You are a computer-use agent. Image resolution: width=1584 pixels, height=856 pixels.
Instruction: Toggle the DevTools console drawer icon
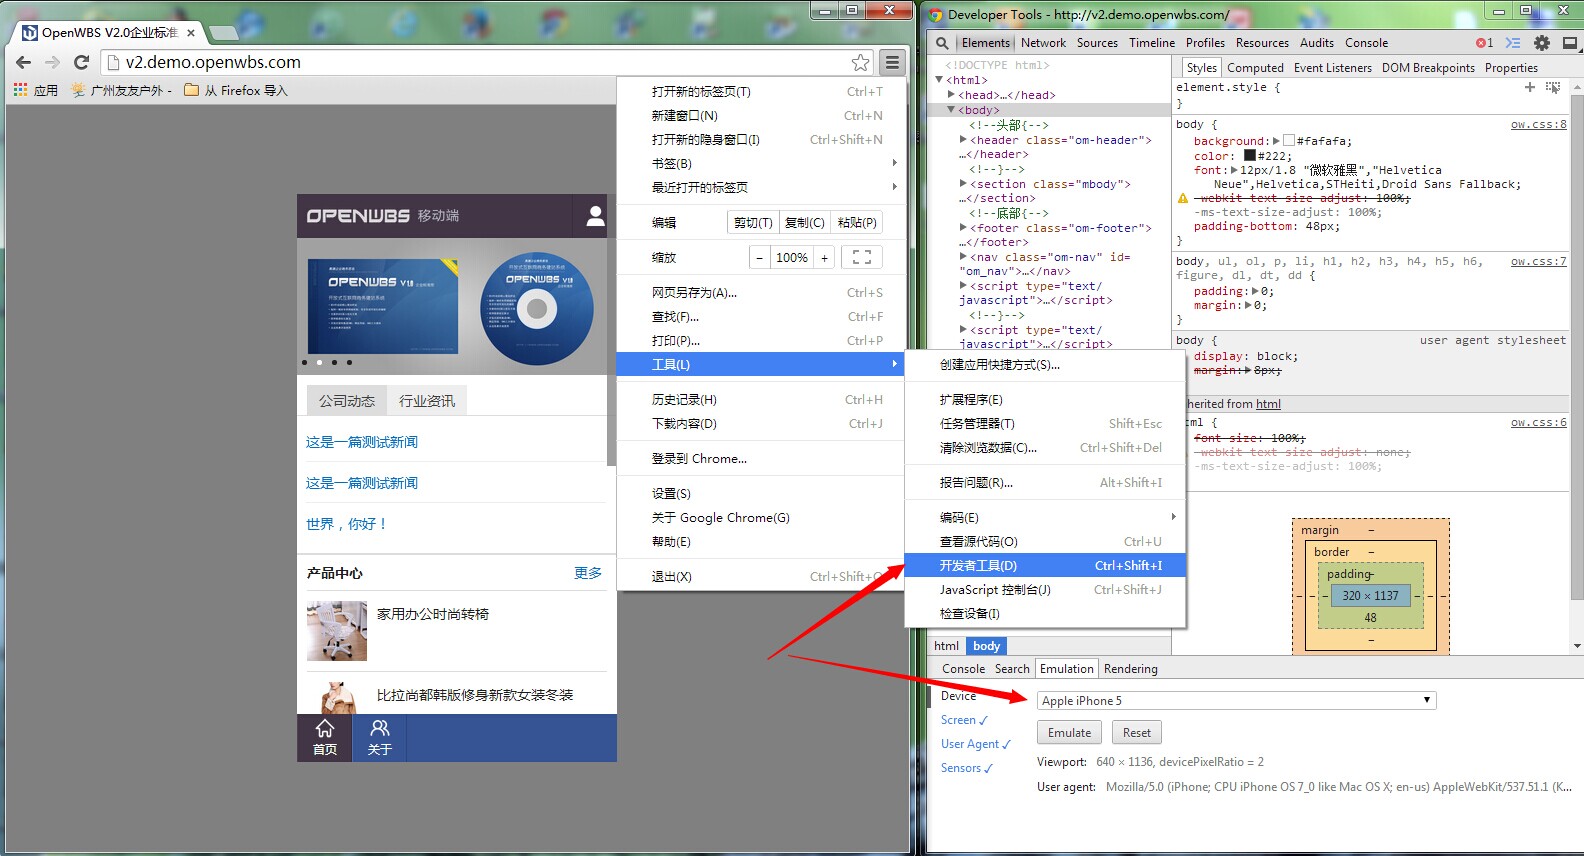pos(1513,43)
